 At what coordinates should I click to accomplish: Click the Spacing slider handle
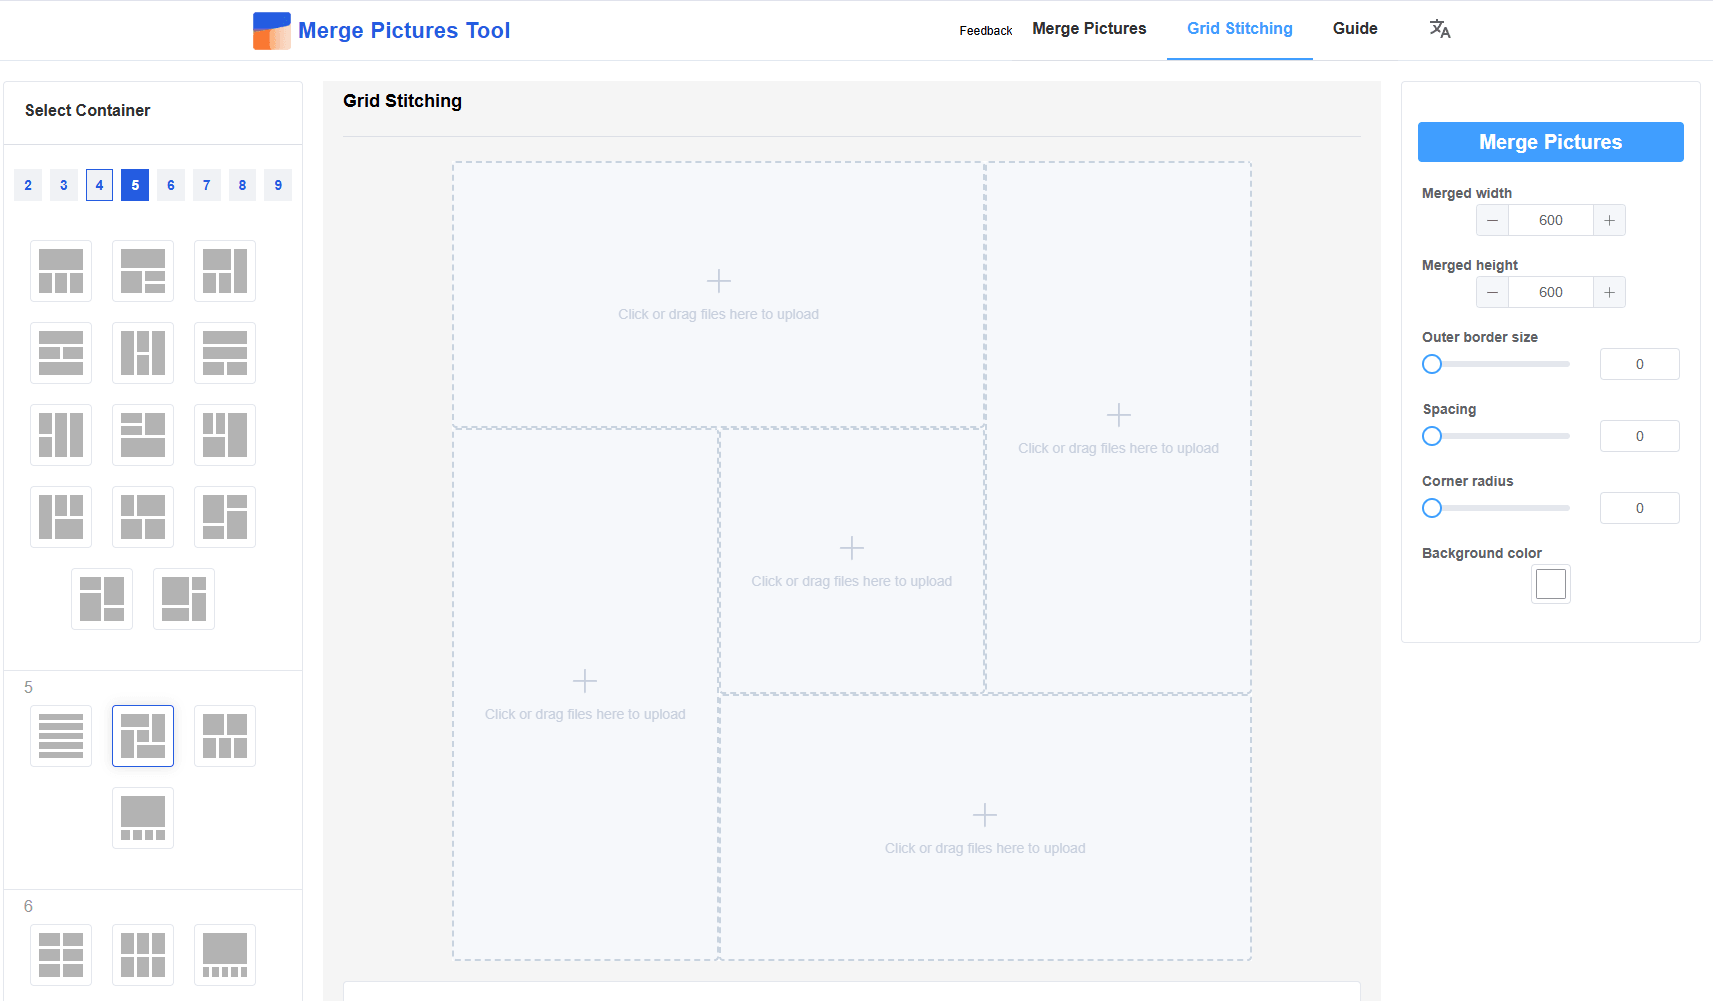click(1432, 436)
